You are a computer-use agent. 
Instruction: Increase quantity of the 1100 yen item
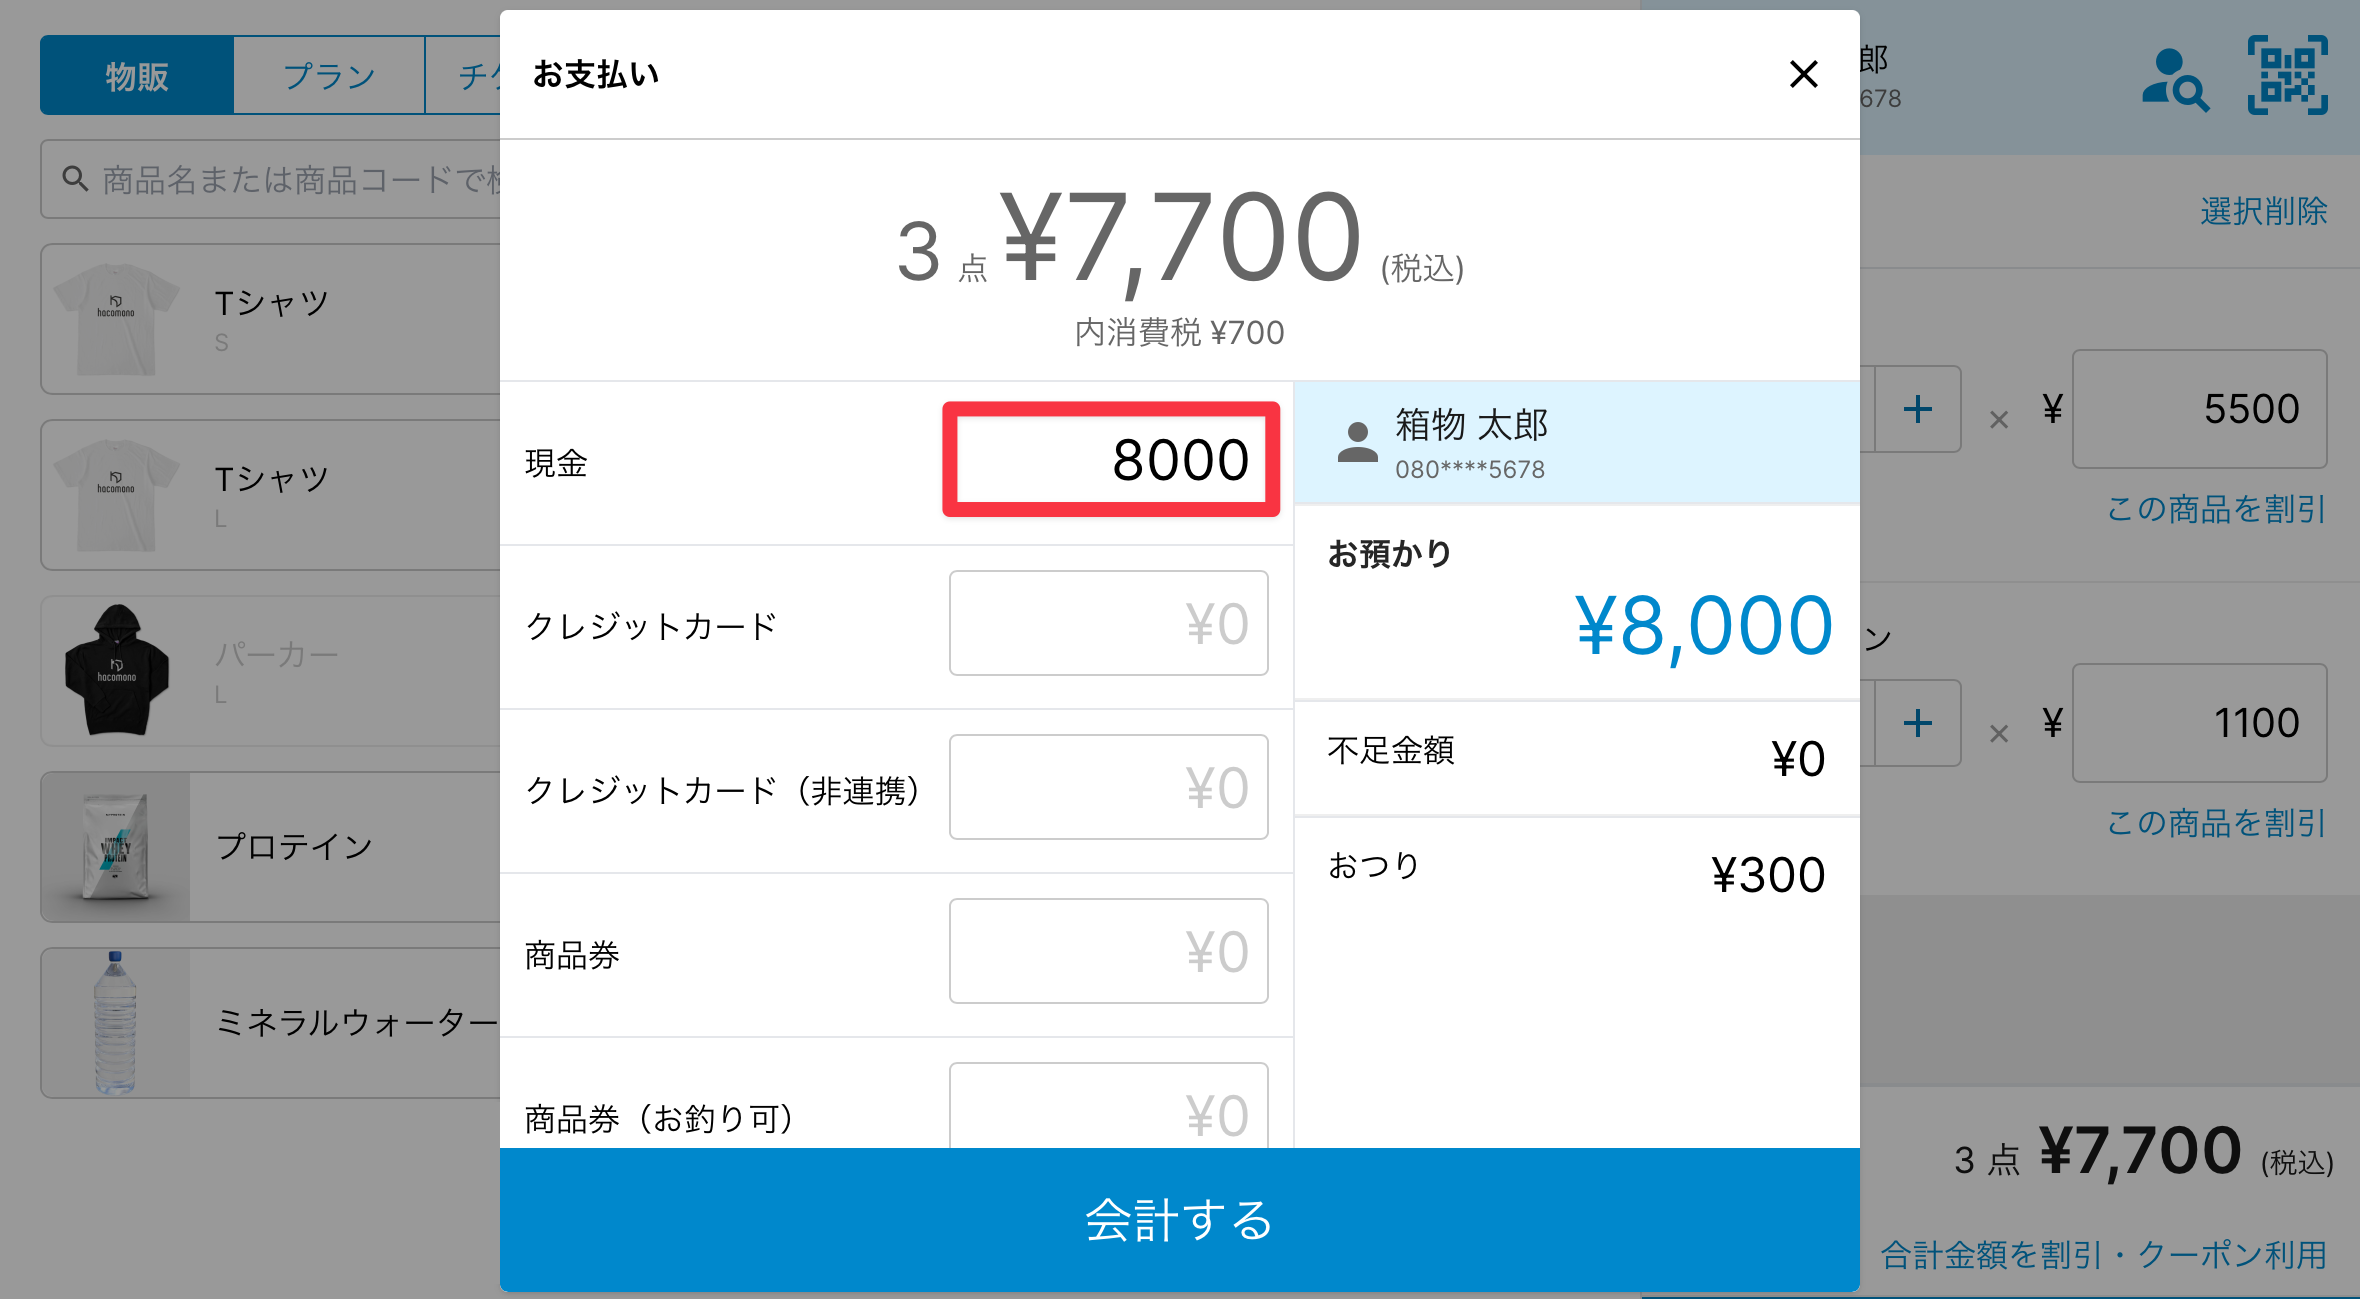1917,723
